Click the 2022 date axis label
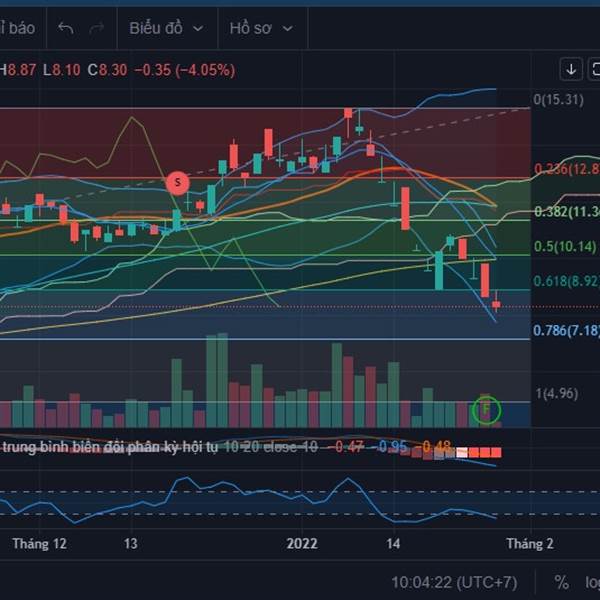This screenshot has width=600, height=600. [x=302, y=544]
